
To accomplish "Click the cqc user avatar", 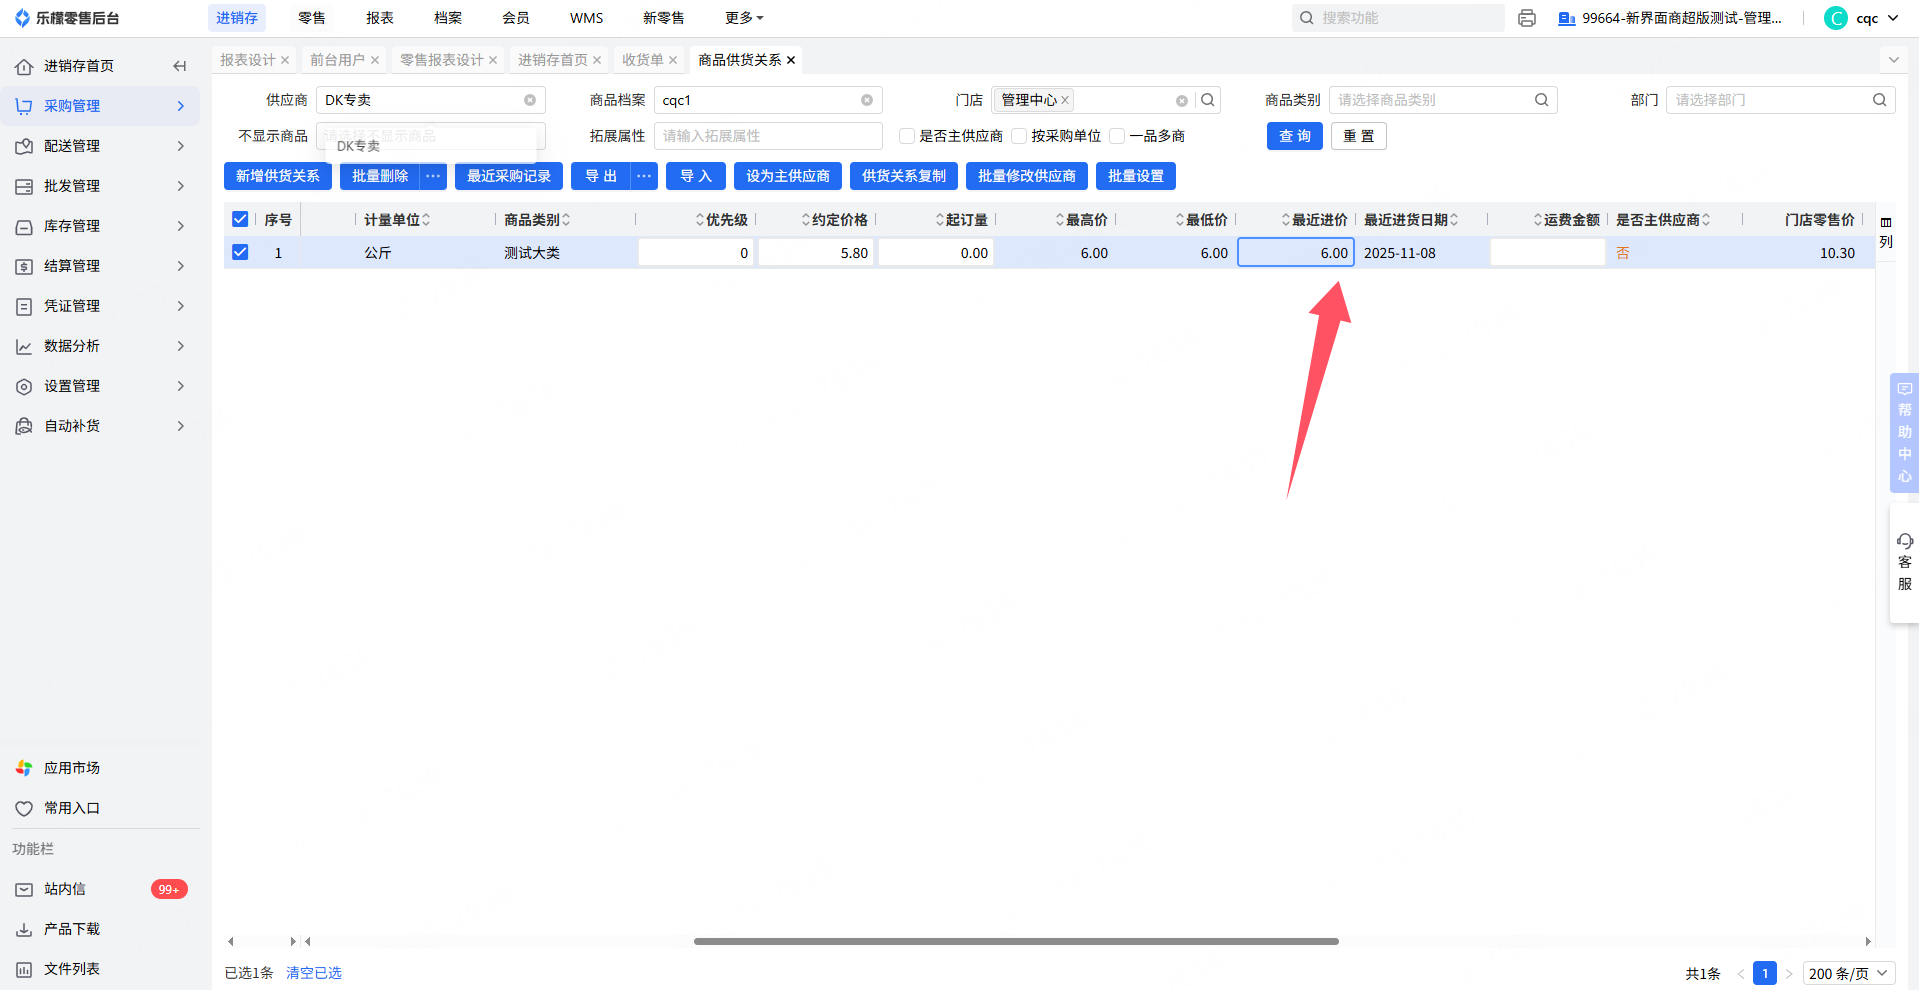I will [x=1835, y=18].
